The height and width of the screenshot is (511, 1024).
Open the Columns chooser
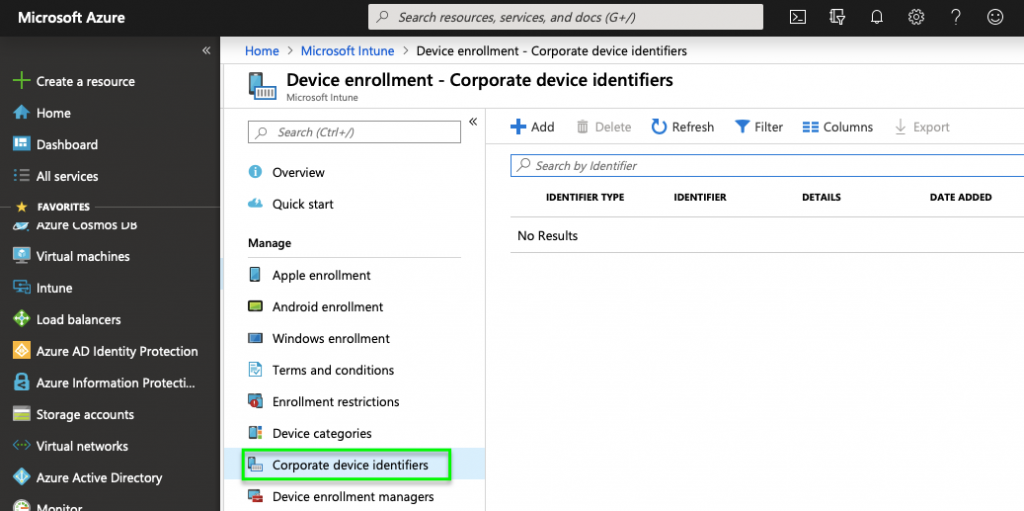pyautogui.click(x=837, y=127)
